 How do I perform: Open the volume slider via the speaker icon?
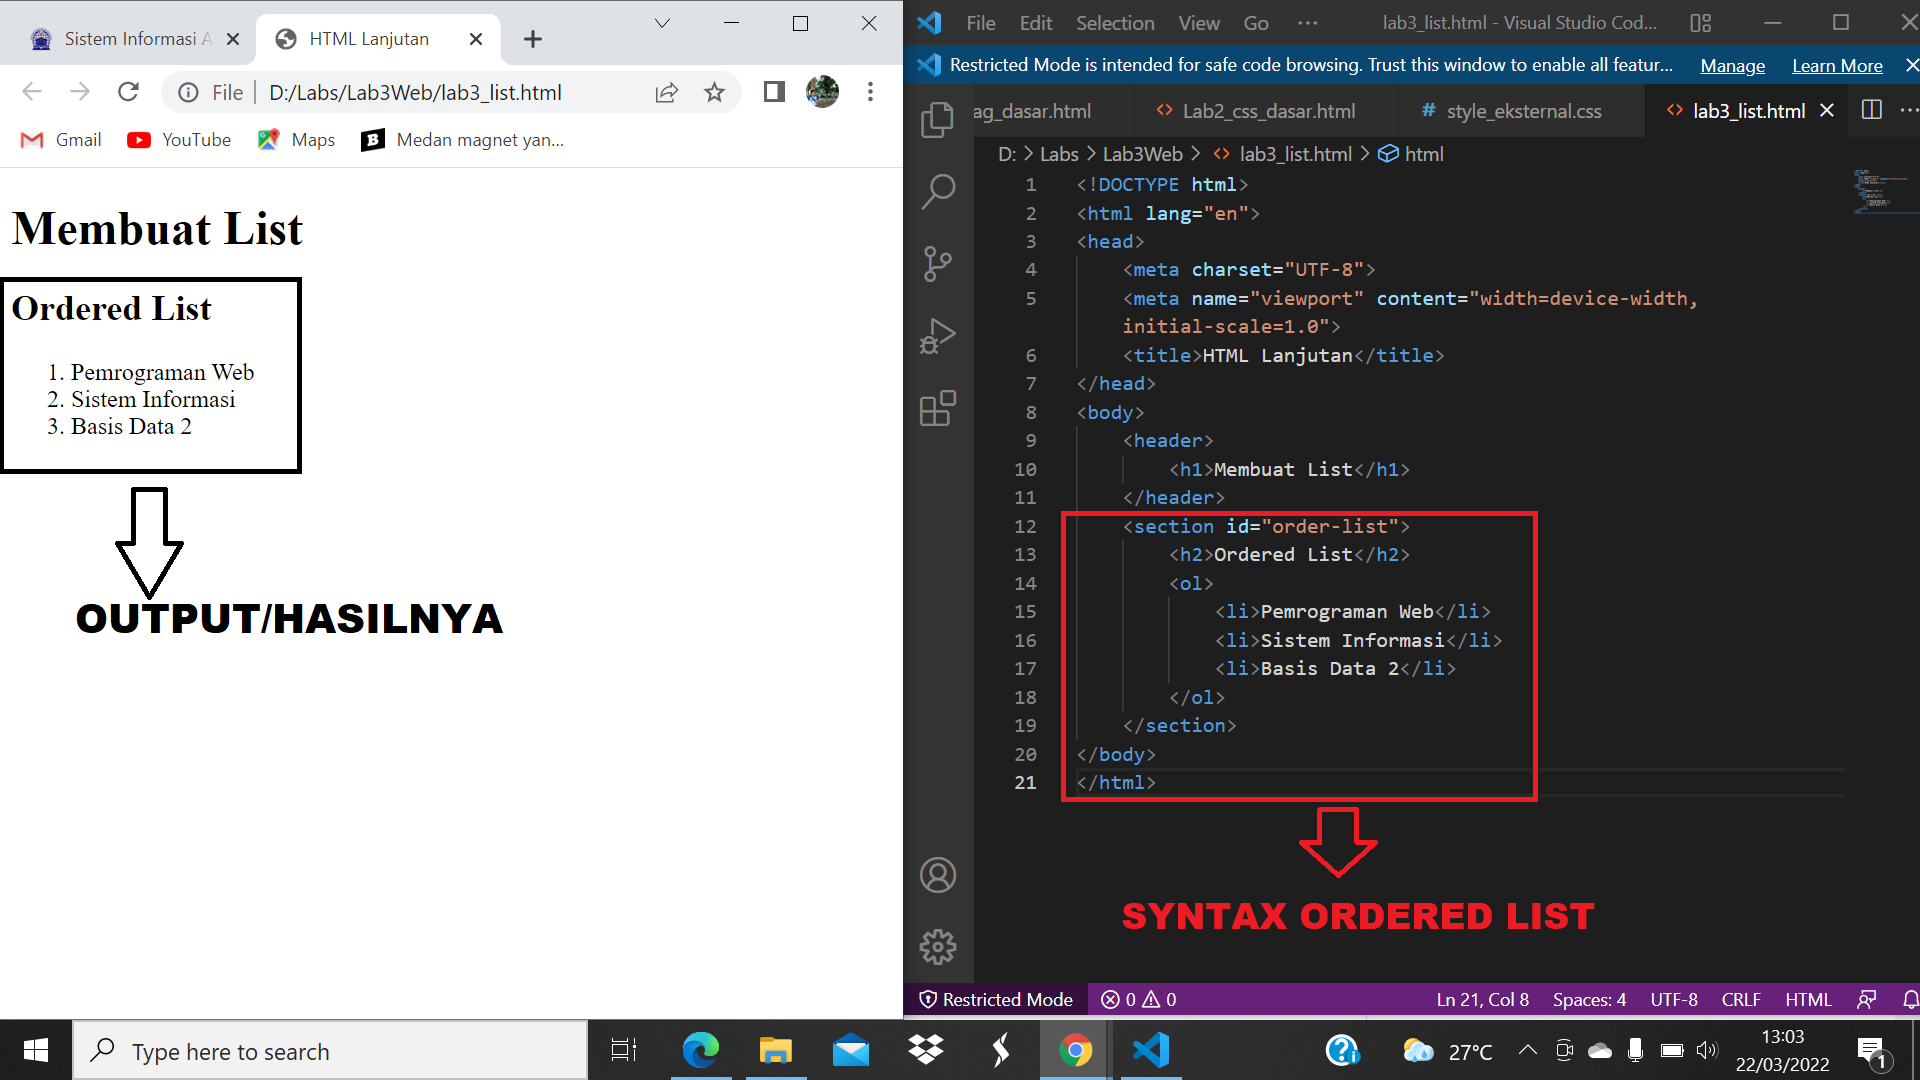point(1707,1050)
